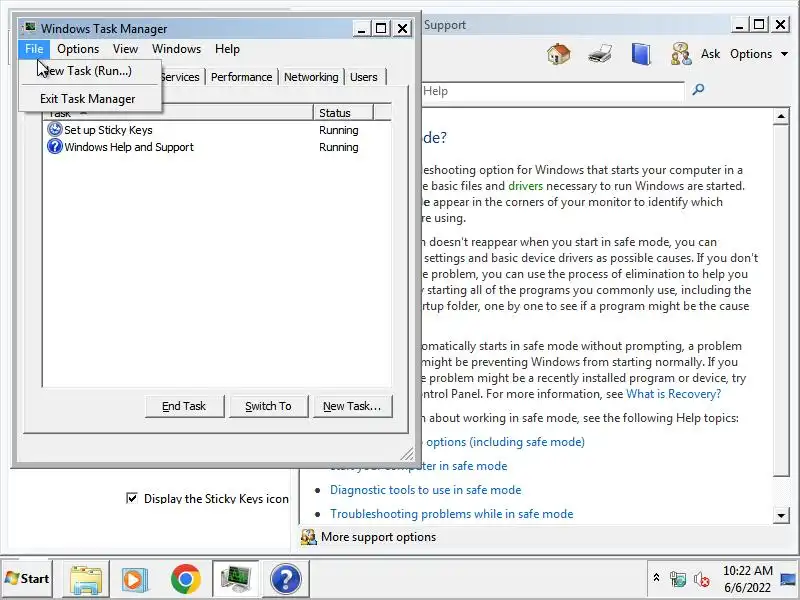
Task: Open Browse Help book icon
Action: 641,54
